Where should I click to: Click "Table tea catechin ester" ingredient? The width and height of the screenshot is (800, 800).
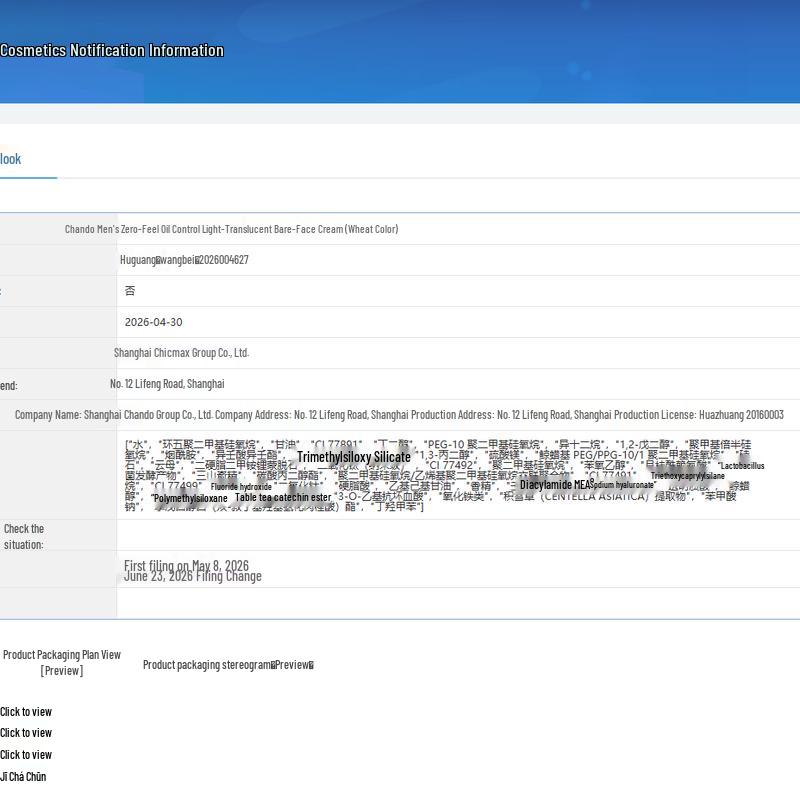tap(283, 497)
